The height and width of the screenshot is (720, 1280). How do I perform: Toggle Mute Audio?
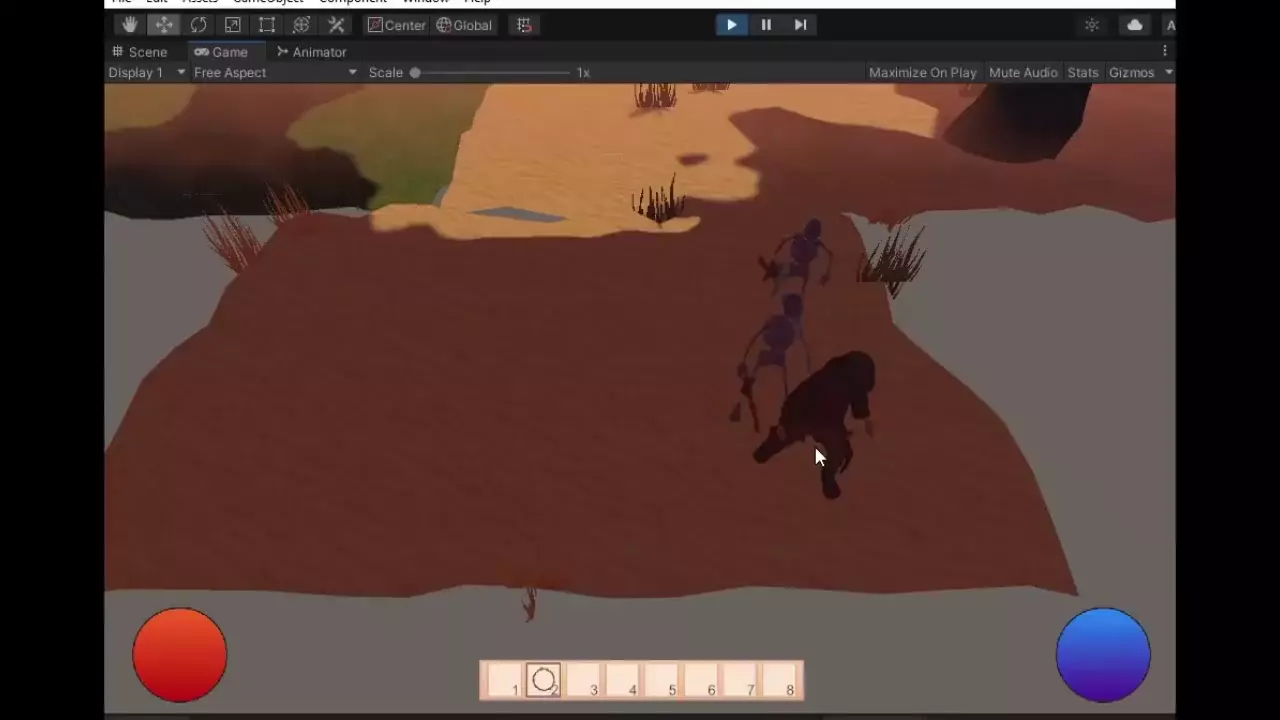1023,72
